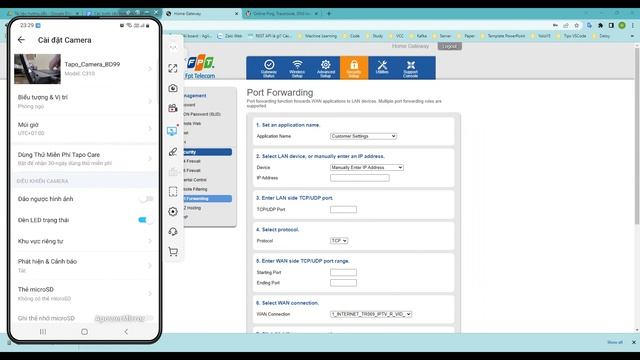
Task: Open the headset support icon in toolbar
Action: pos(173,231)
